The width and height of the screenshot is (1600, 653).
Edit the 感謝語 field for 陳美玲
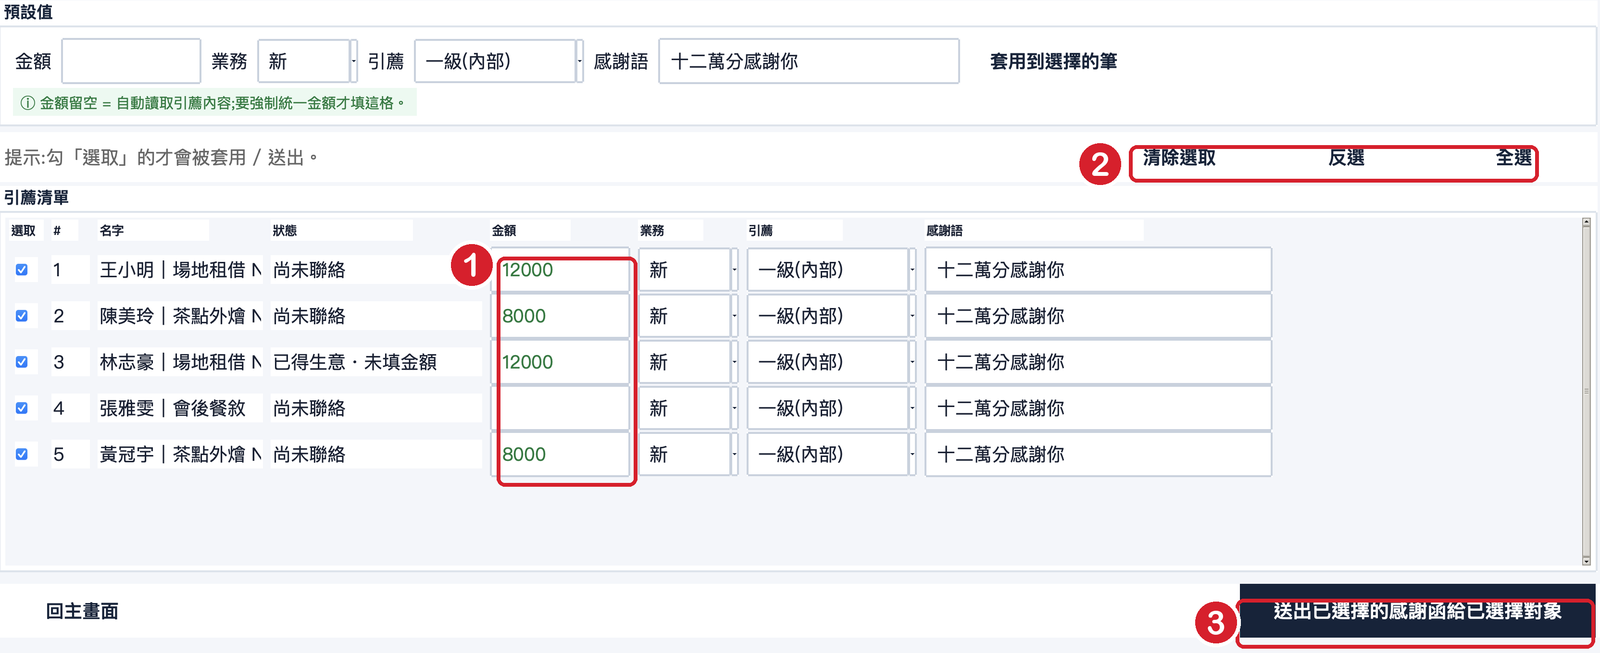pos(1098,316)
